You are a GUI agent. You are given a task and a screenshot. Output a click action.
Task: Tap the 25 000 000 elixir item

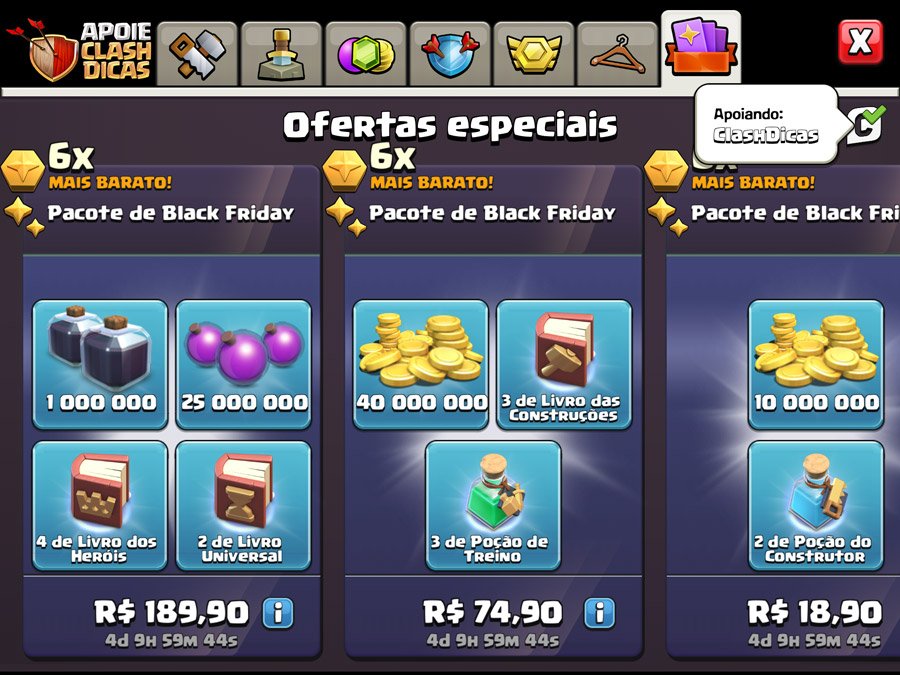[x=243, y=364]
